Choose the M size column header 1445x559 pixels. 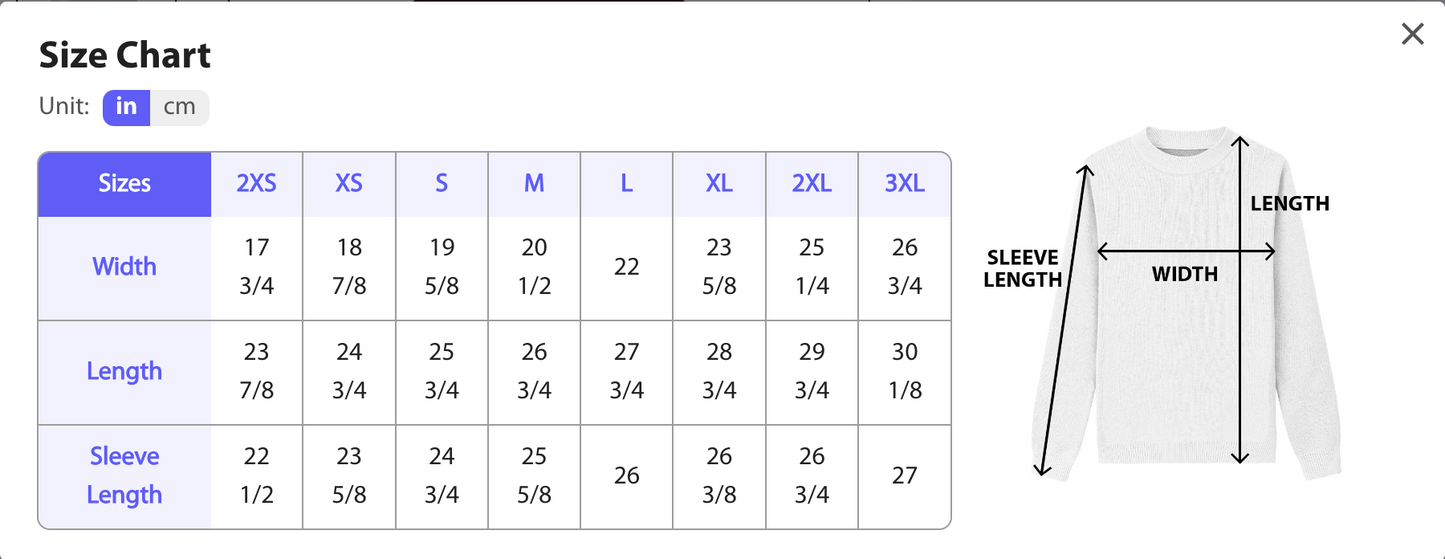tap(534, 184)
